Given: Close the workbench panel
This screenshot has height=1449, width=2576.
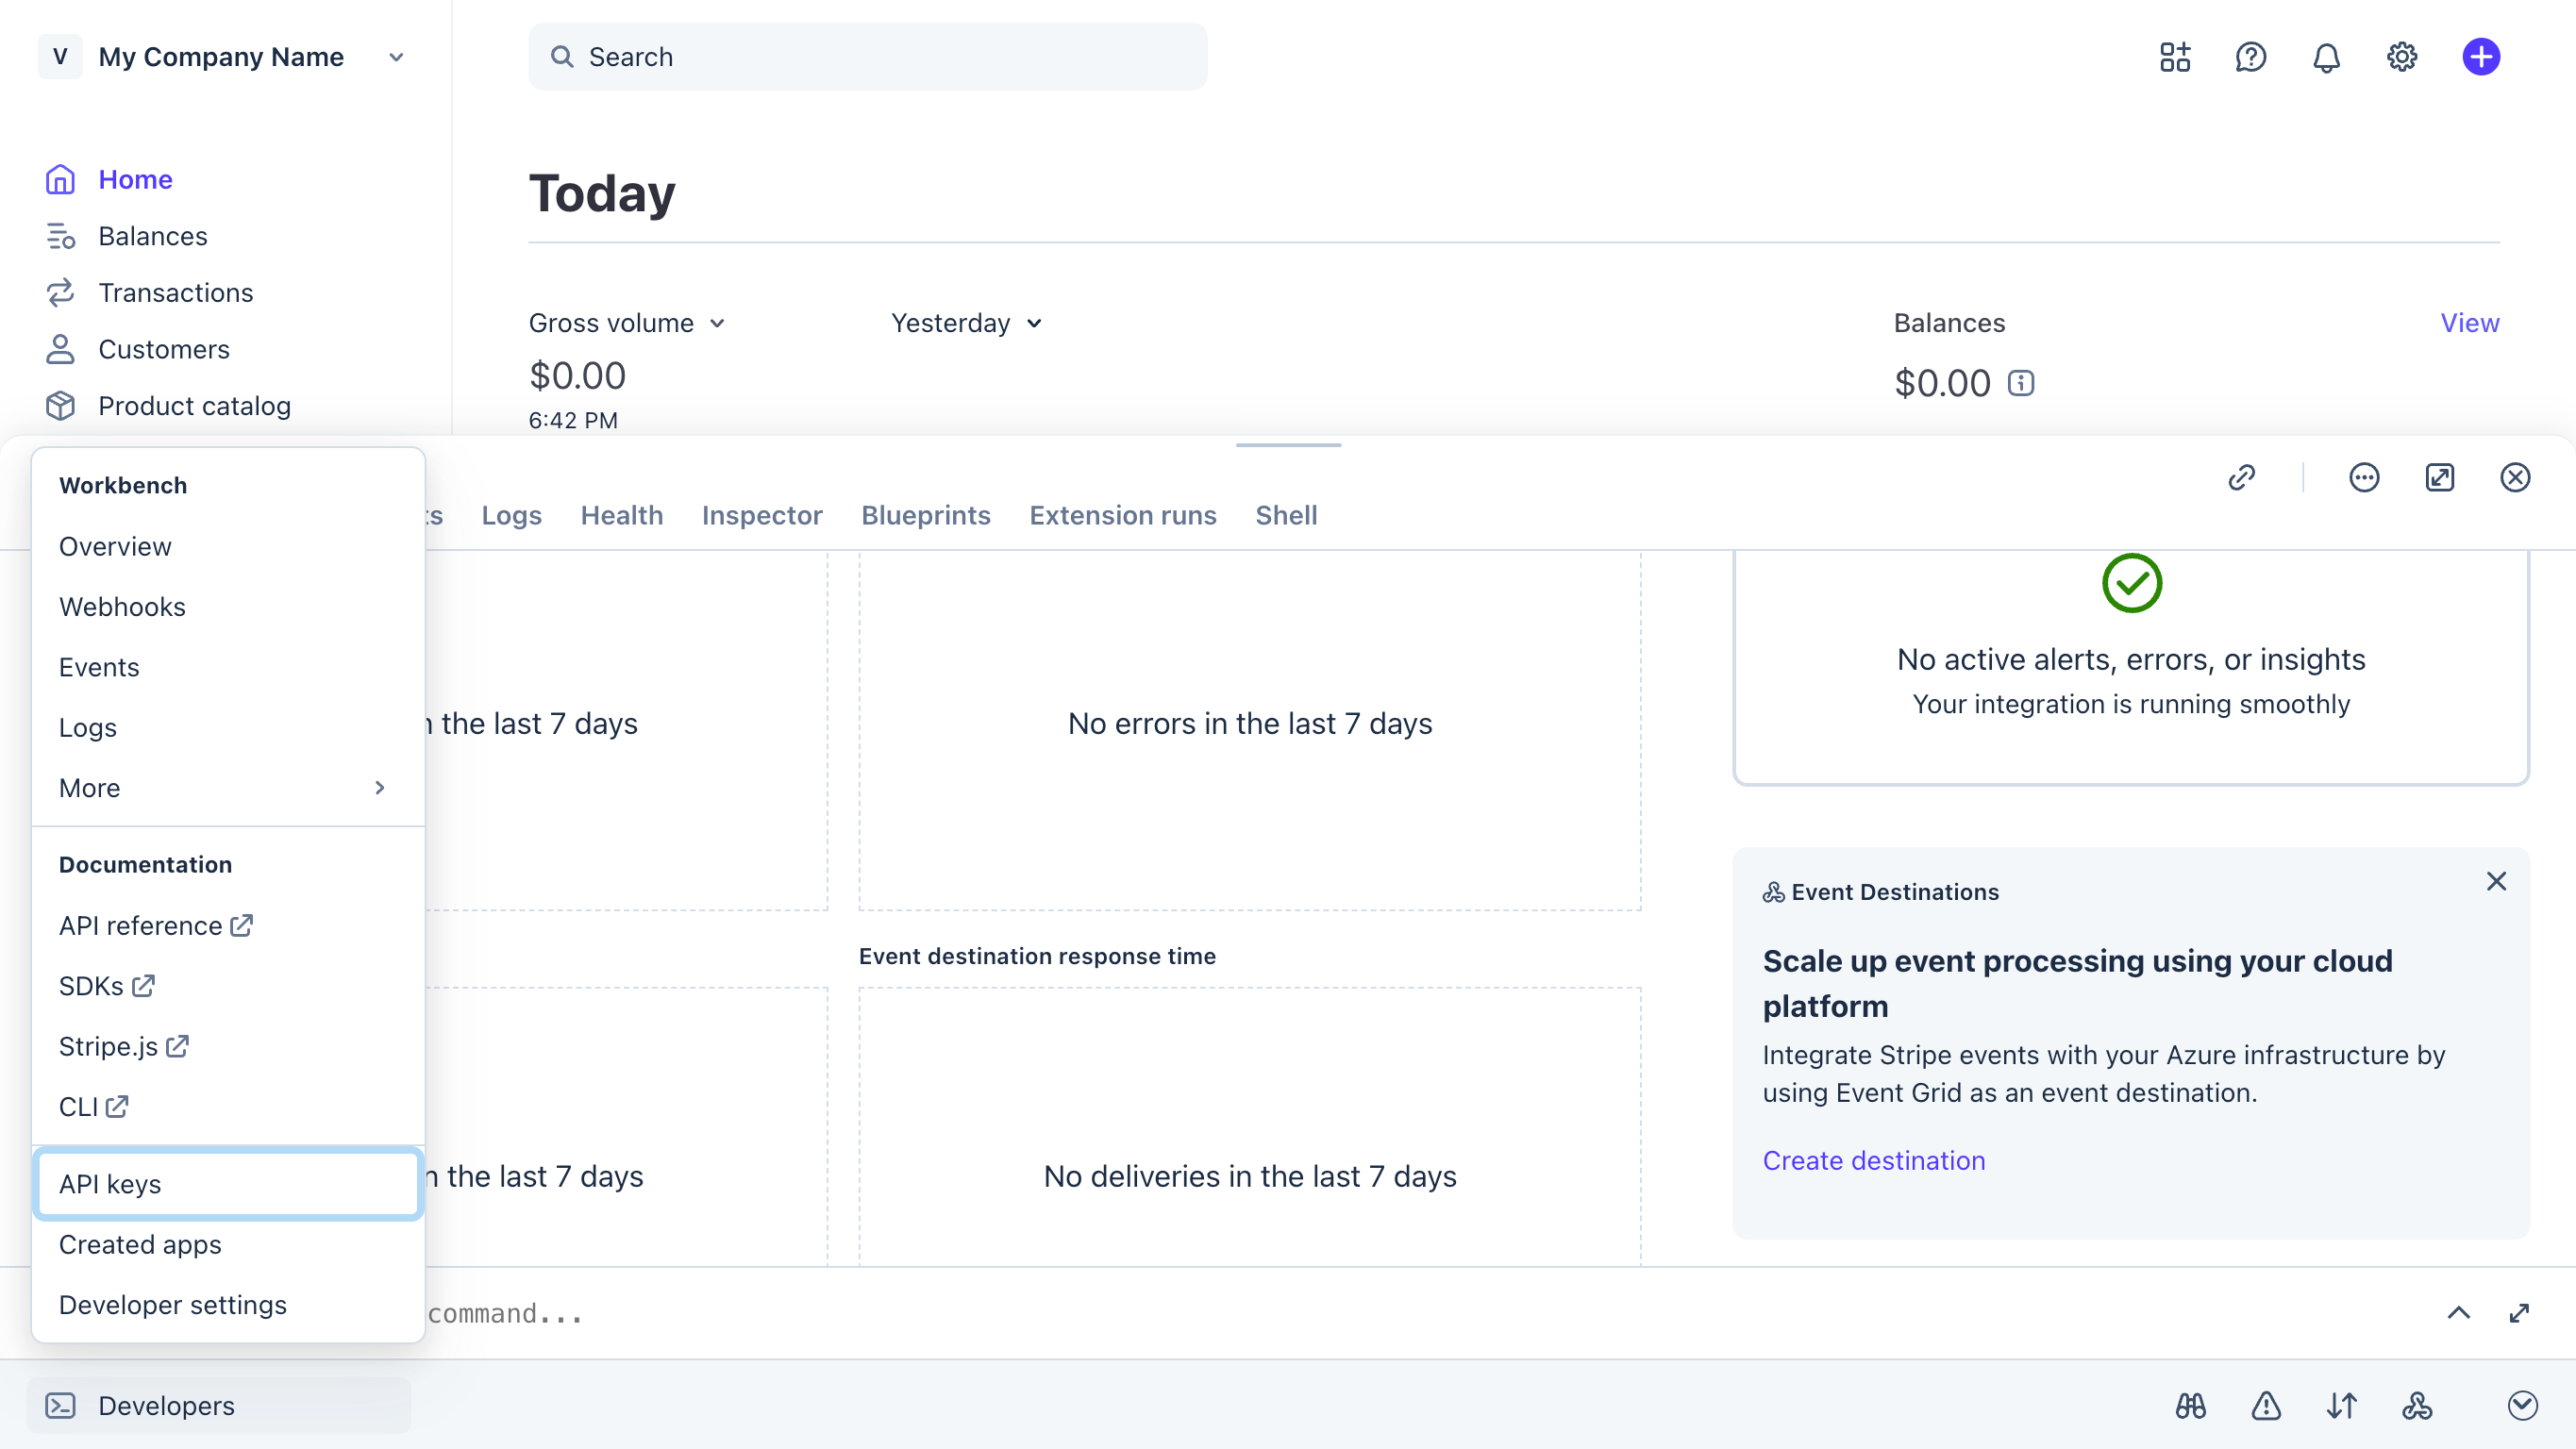Looking at the screenshot, I should [2515, 477].
